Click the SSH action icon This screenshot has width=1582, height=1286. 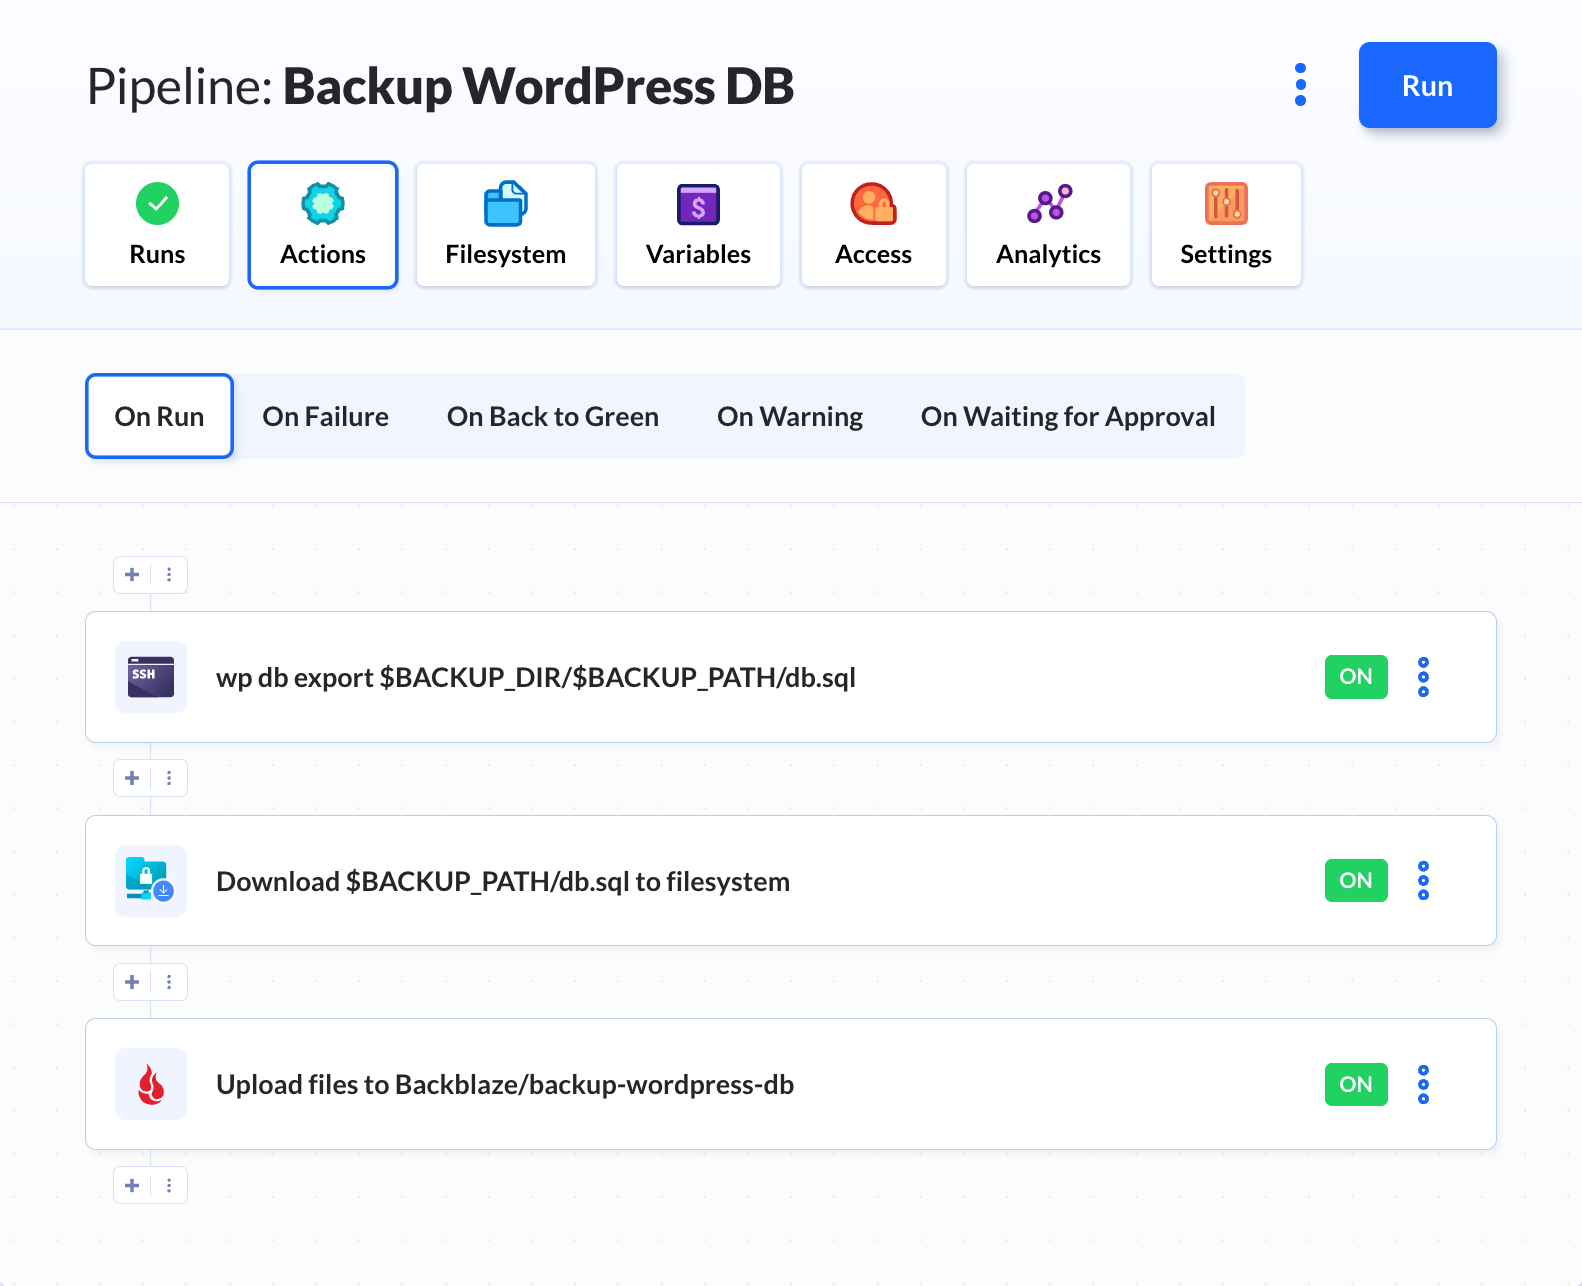(151, 677)
